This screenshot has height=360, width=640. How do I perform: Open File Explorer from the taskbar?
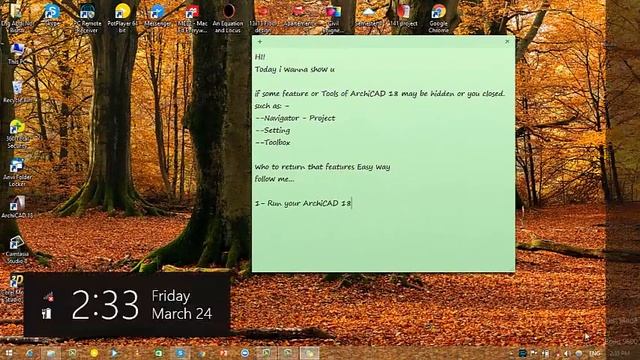(x=51, y=353)
